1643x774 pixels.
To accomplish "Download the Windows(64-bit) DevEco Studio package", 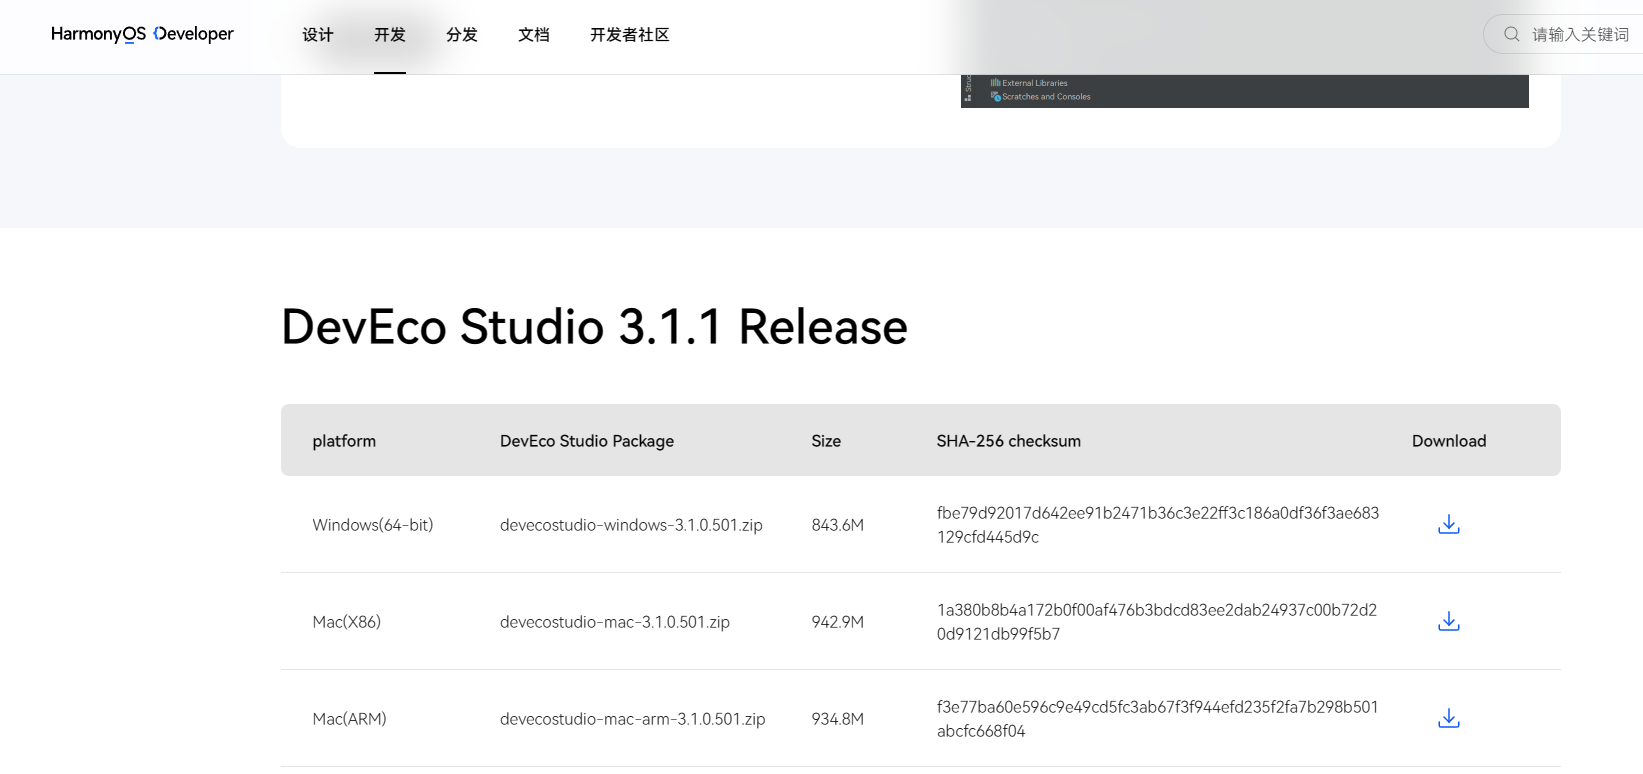I will pos(1448,524).
